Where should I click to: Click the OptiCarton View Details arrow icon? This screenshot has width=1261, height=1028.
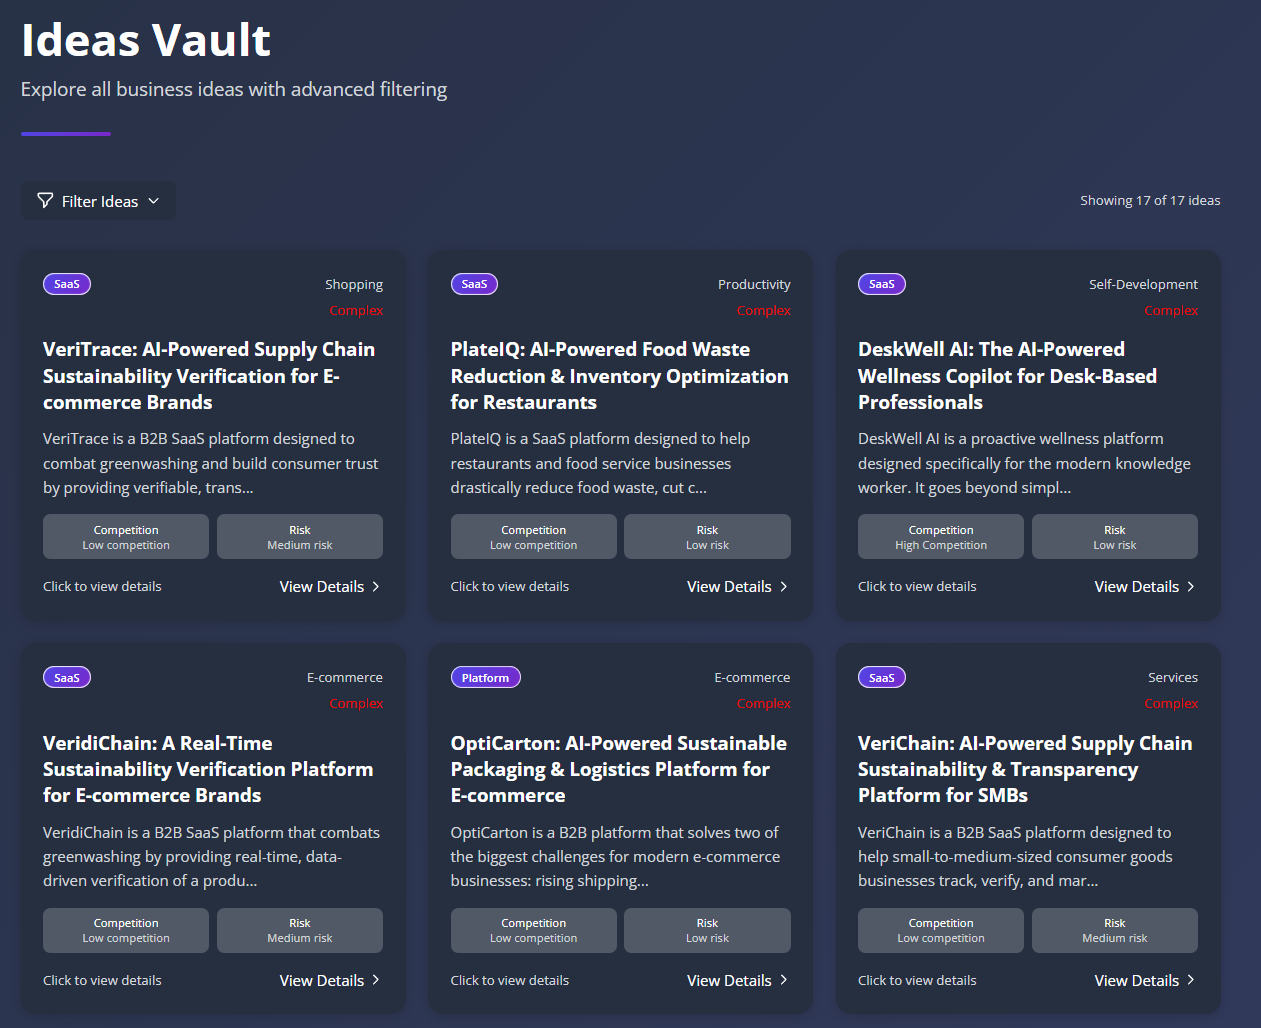pos(784,980)
